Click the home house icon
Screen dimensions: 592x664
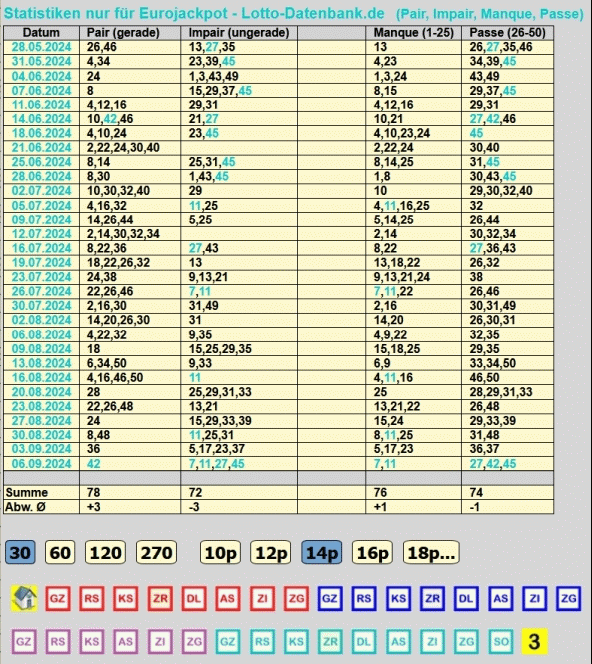point(24,598)
